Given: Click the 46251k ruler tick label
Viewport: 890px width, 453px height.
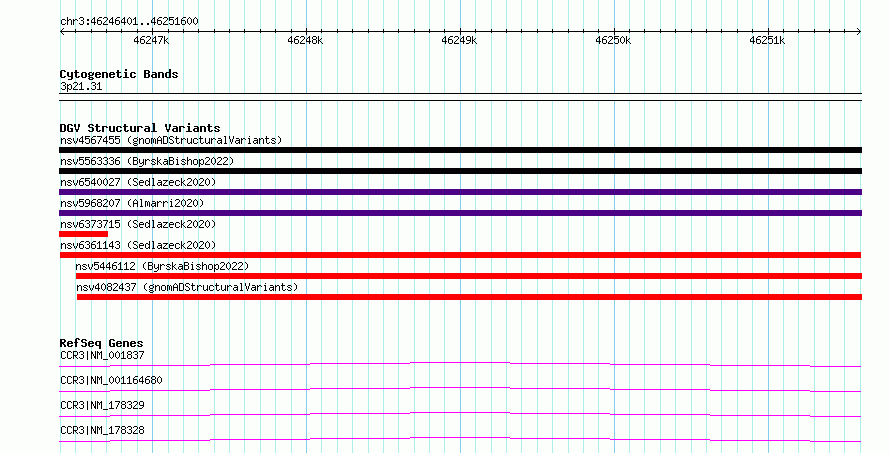Looking at the screenshot, I should (x=767, y=40).
